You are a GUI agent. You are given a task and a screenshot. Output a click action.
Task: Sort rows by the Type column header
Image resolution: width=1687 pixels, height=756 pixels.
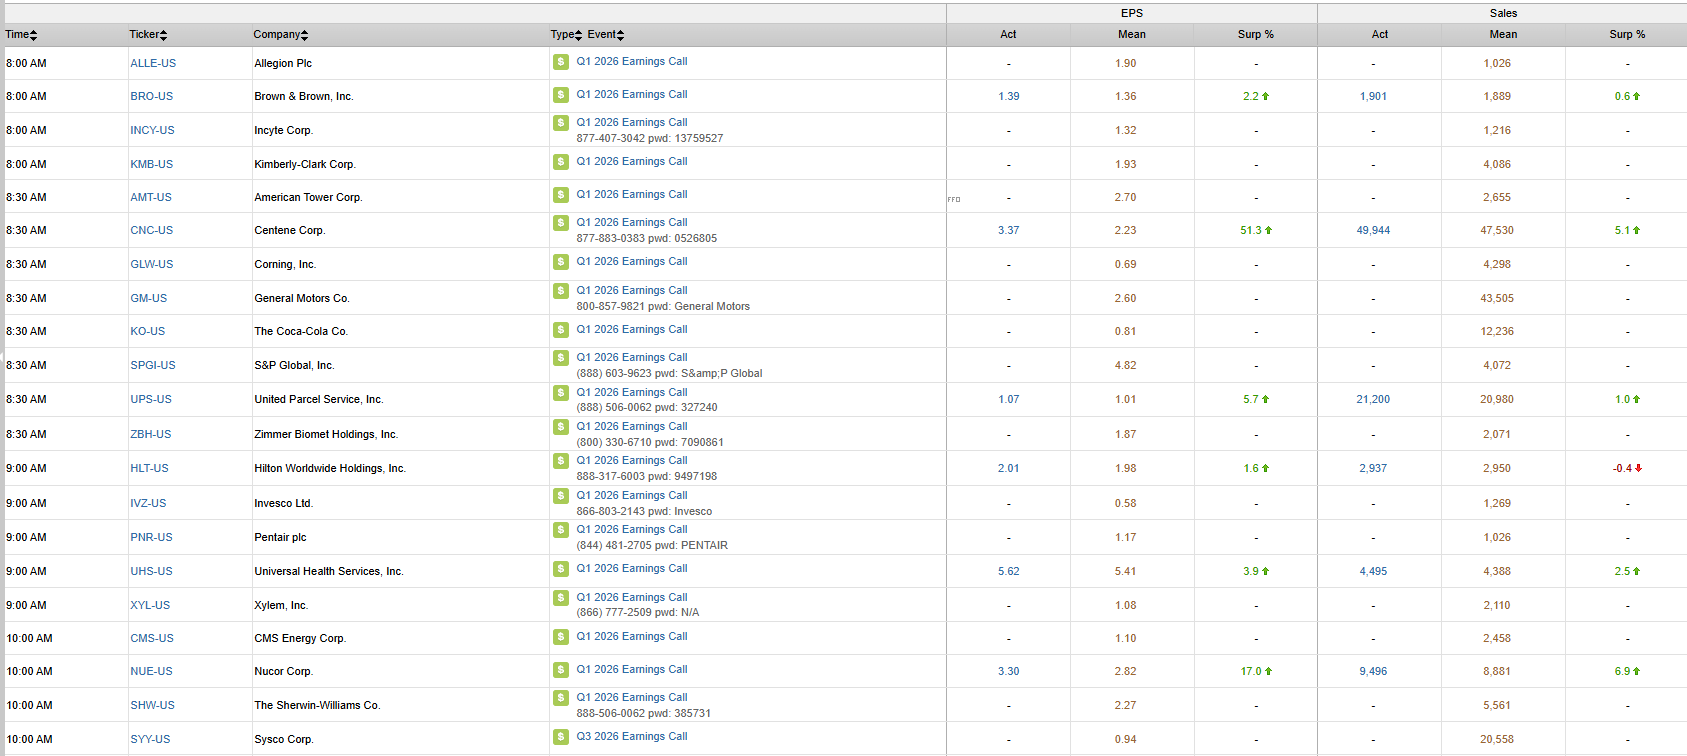coord(565,35)
